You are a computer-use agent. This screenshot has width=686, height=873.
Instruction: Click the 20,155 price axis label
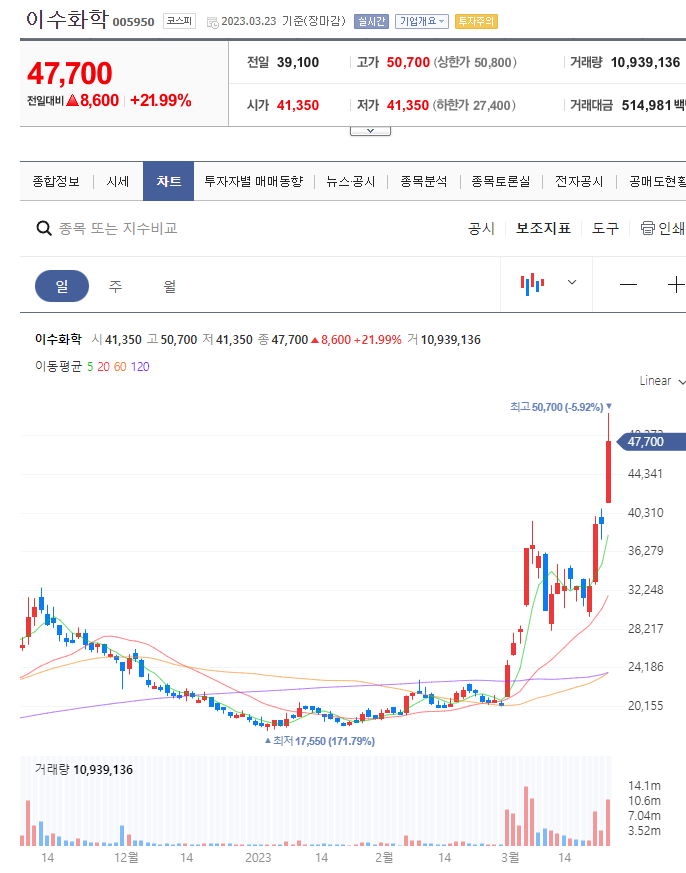coord(645,705)
